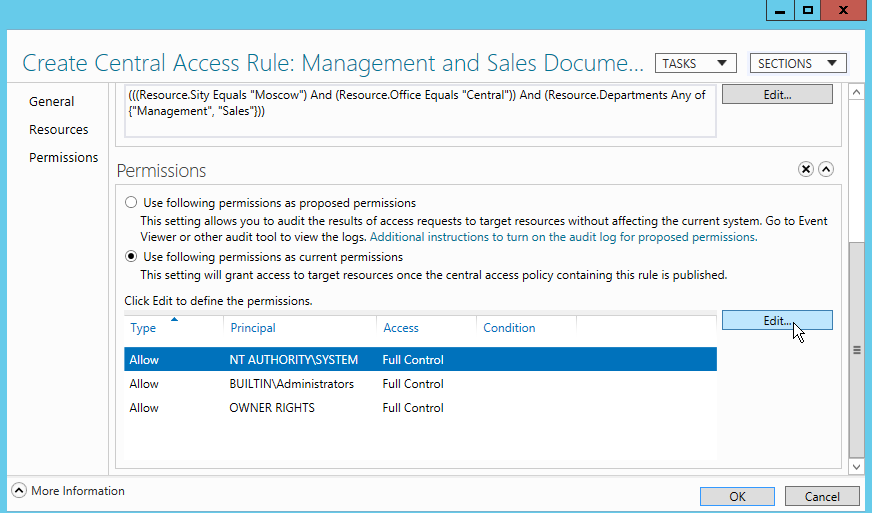
Task: Select current permissions radio button
Action: 131,256
